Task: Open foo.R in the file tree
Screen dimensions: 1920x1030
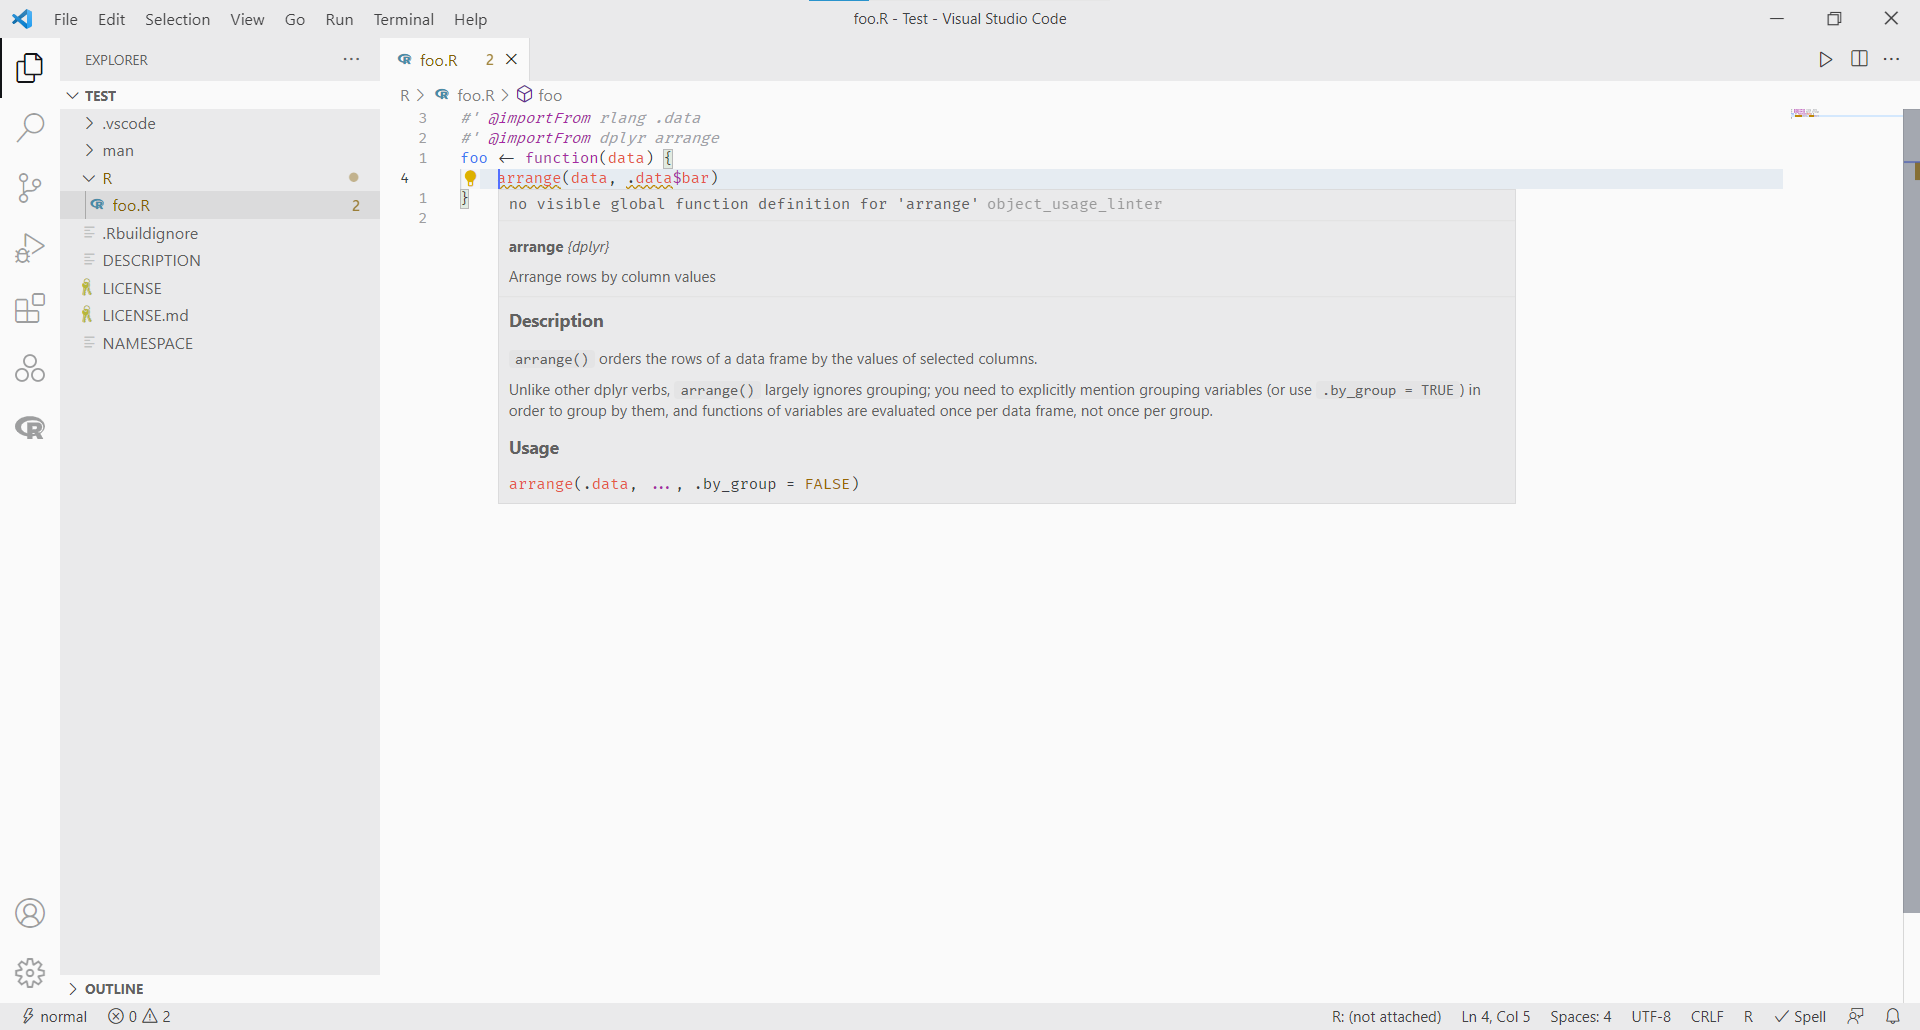Action: click(220, 205)
